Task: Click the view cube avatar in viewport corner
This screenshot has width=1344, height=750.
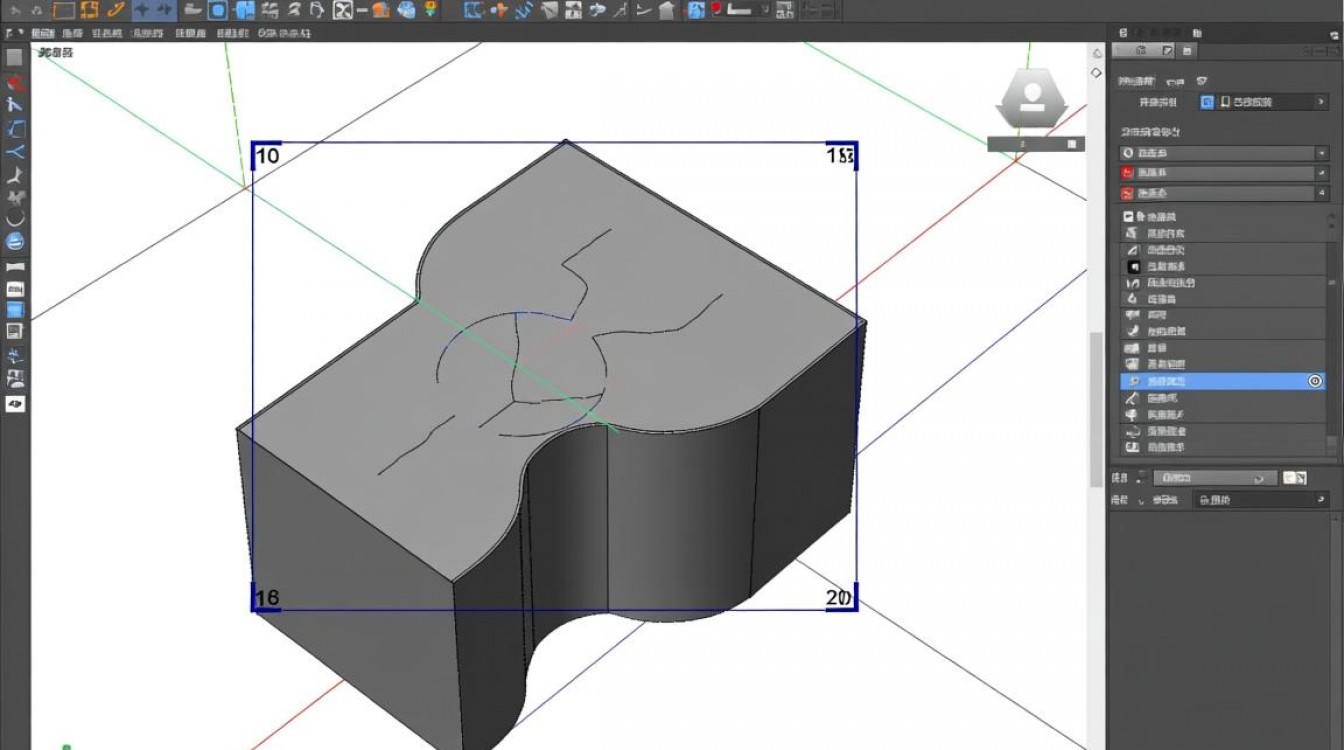Action: click(x=1032, y=97)
